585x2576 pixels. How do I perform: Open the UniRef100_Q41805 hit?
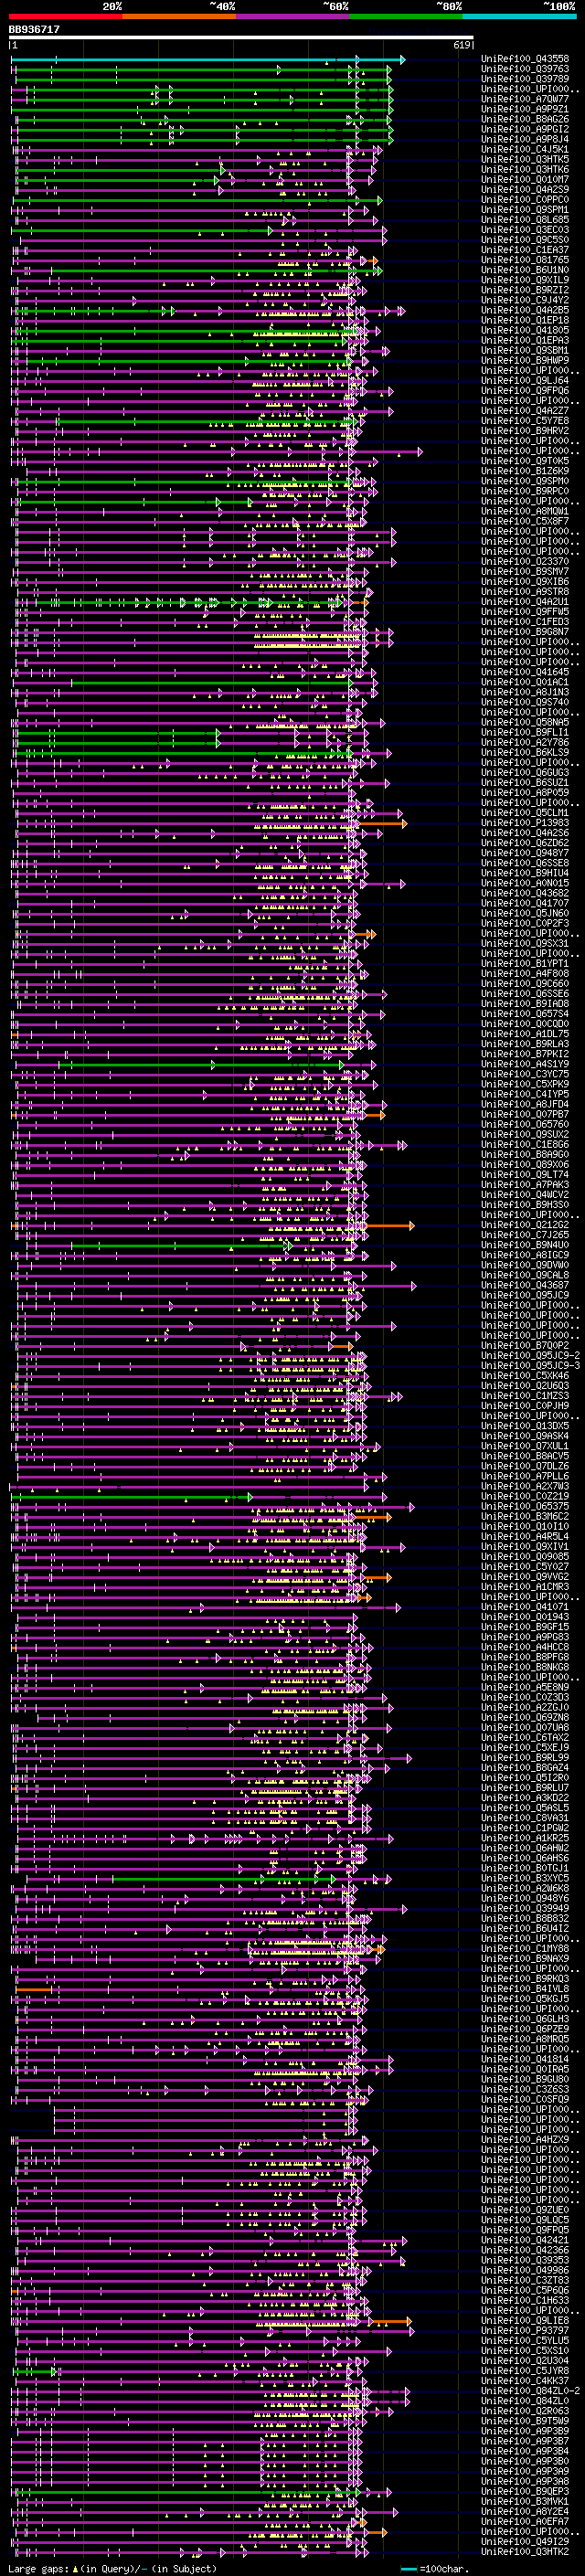click(525, 330)
